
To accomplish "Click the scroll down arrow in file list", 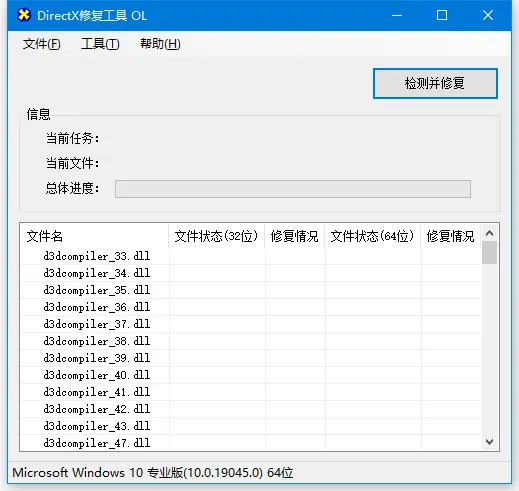I will [489, 442].
